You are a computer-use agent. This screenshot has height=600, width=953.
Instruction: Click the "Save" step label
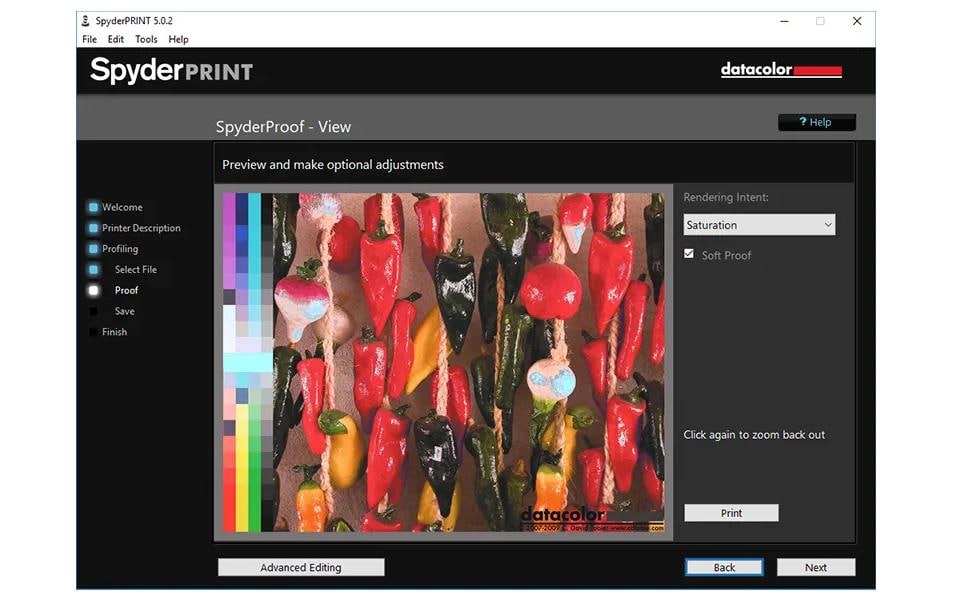tap(125, 311)
